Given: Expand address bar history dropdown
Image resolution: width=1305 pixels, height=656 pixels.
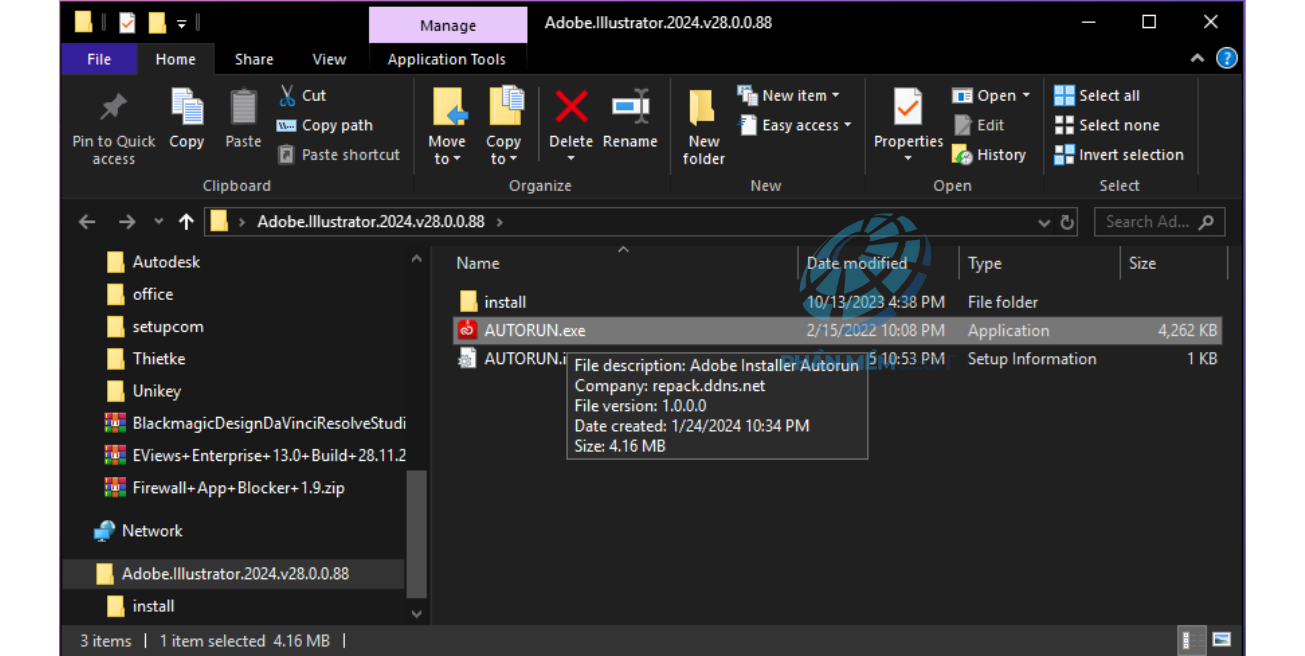Looking at the screenshot, I should [1044, 222].
